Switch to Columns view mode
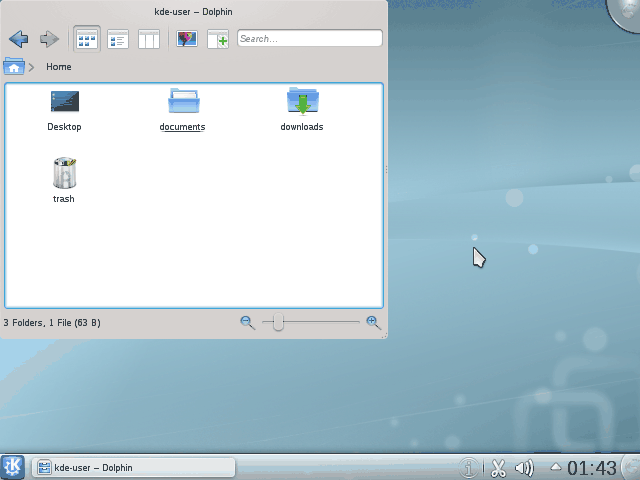 pyautogui.click(x=148, y=39)
